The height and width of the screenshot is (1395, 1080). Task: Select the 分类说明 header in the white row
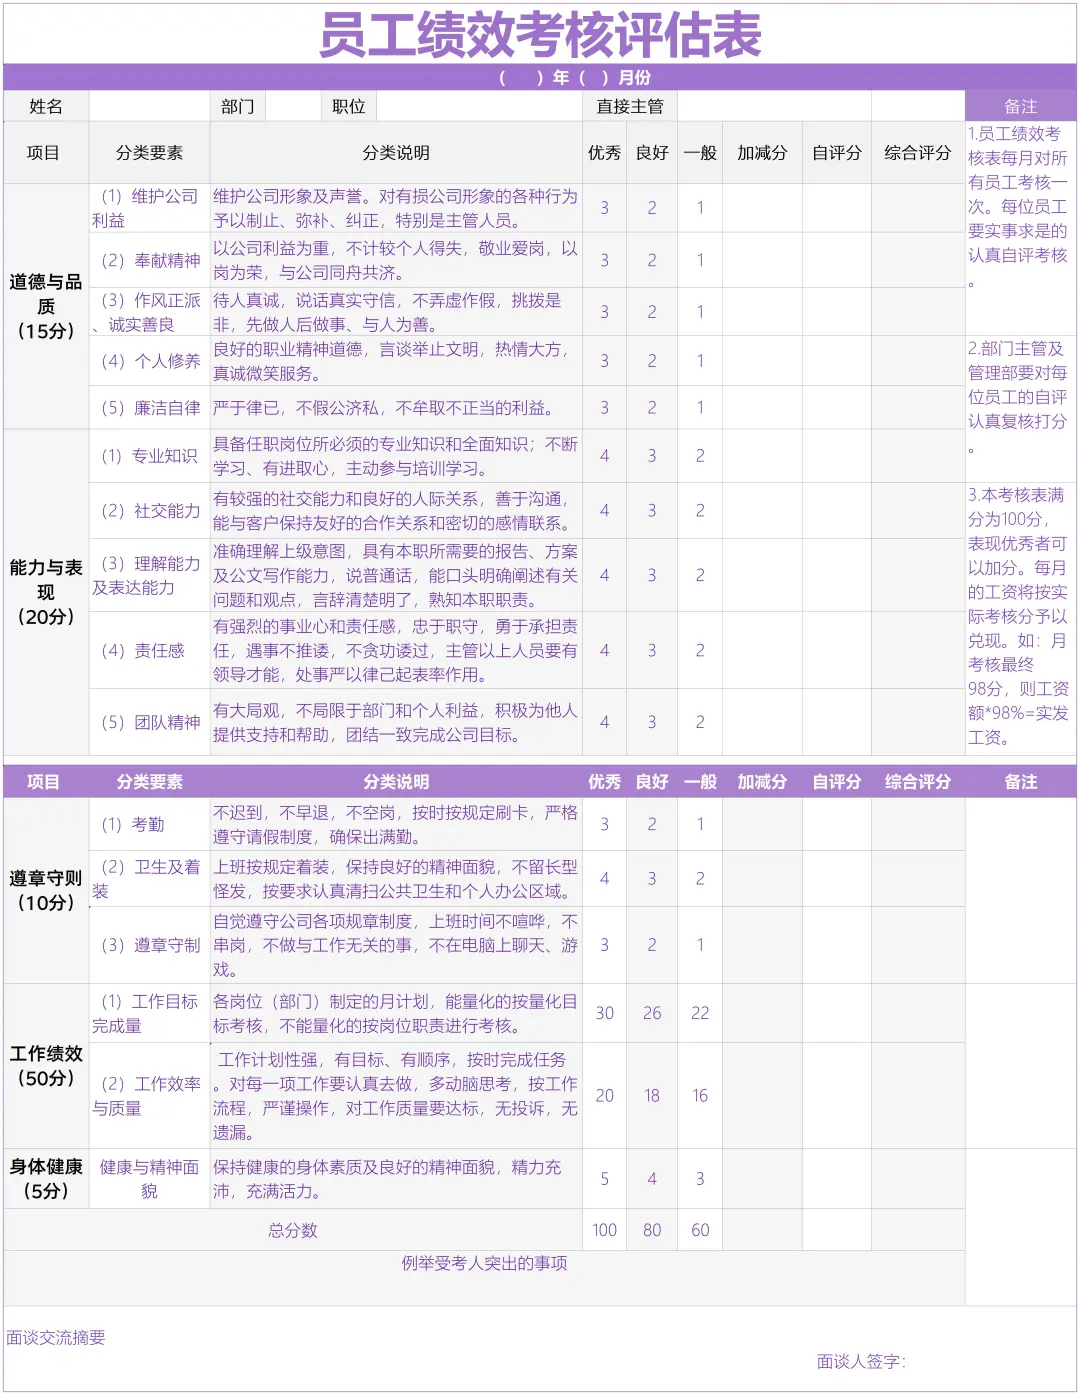[x=396, y=153]
